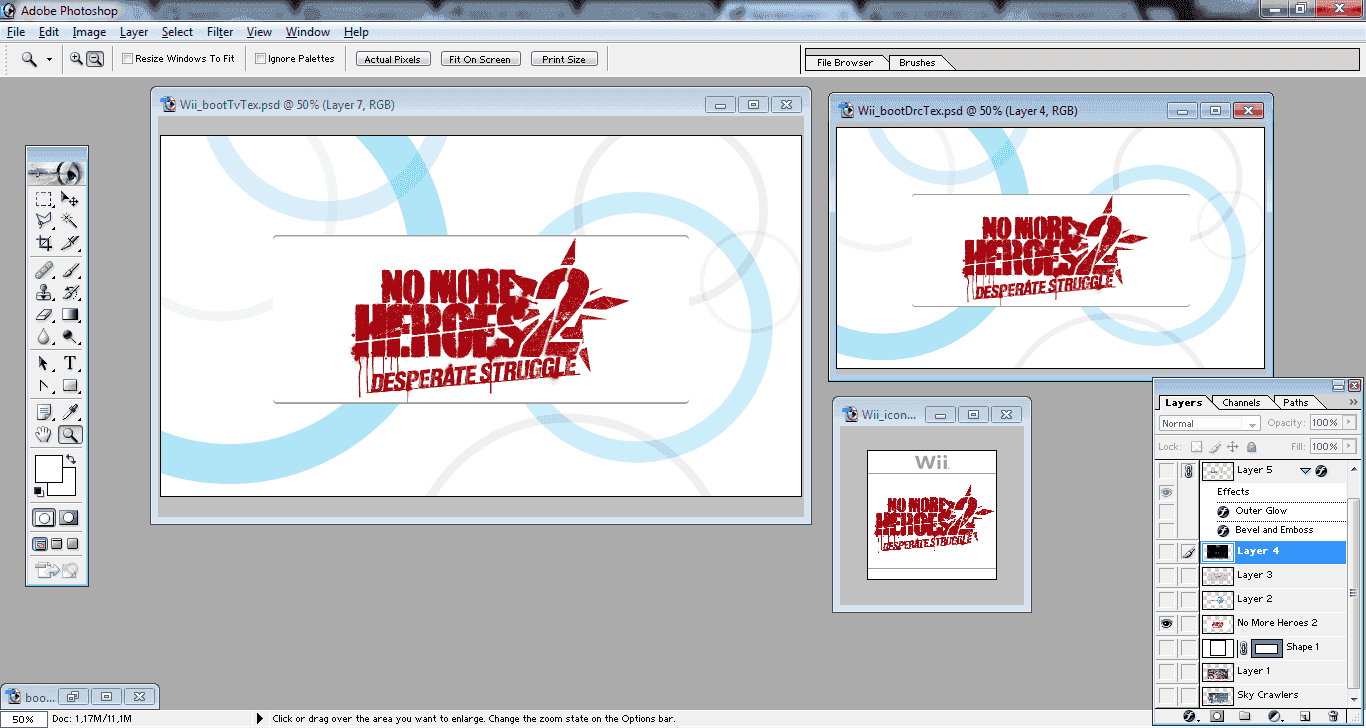Screen dimensions: 1366x728
Task: Select the Magic Wand tool
Action: coord(70,220)
